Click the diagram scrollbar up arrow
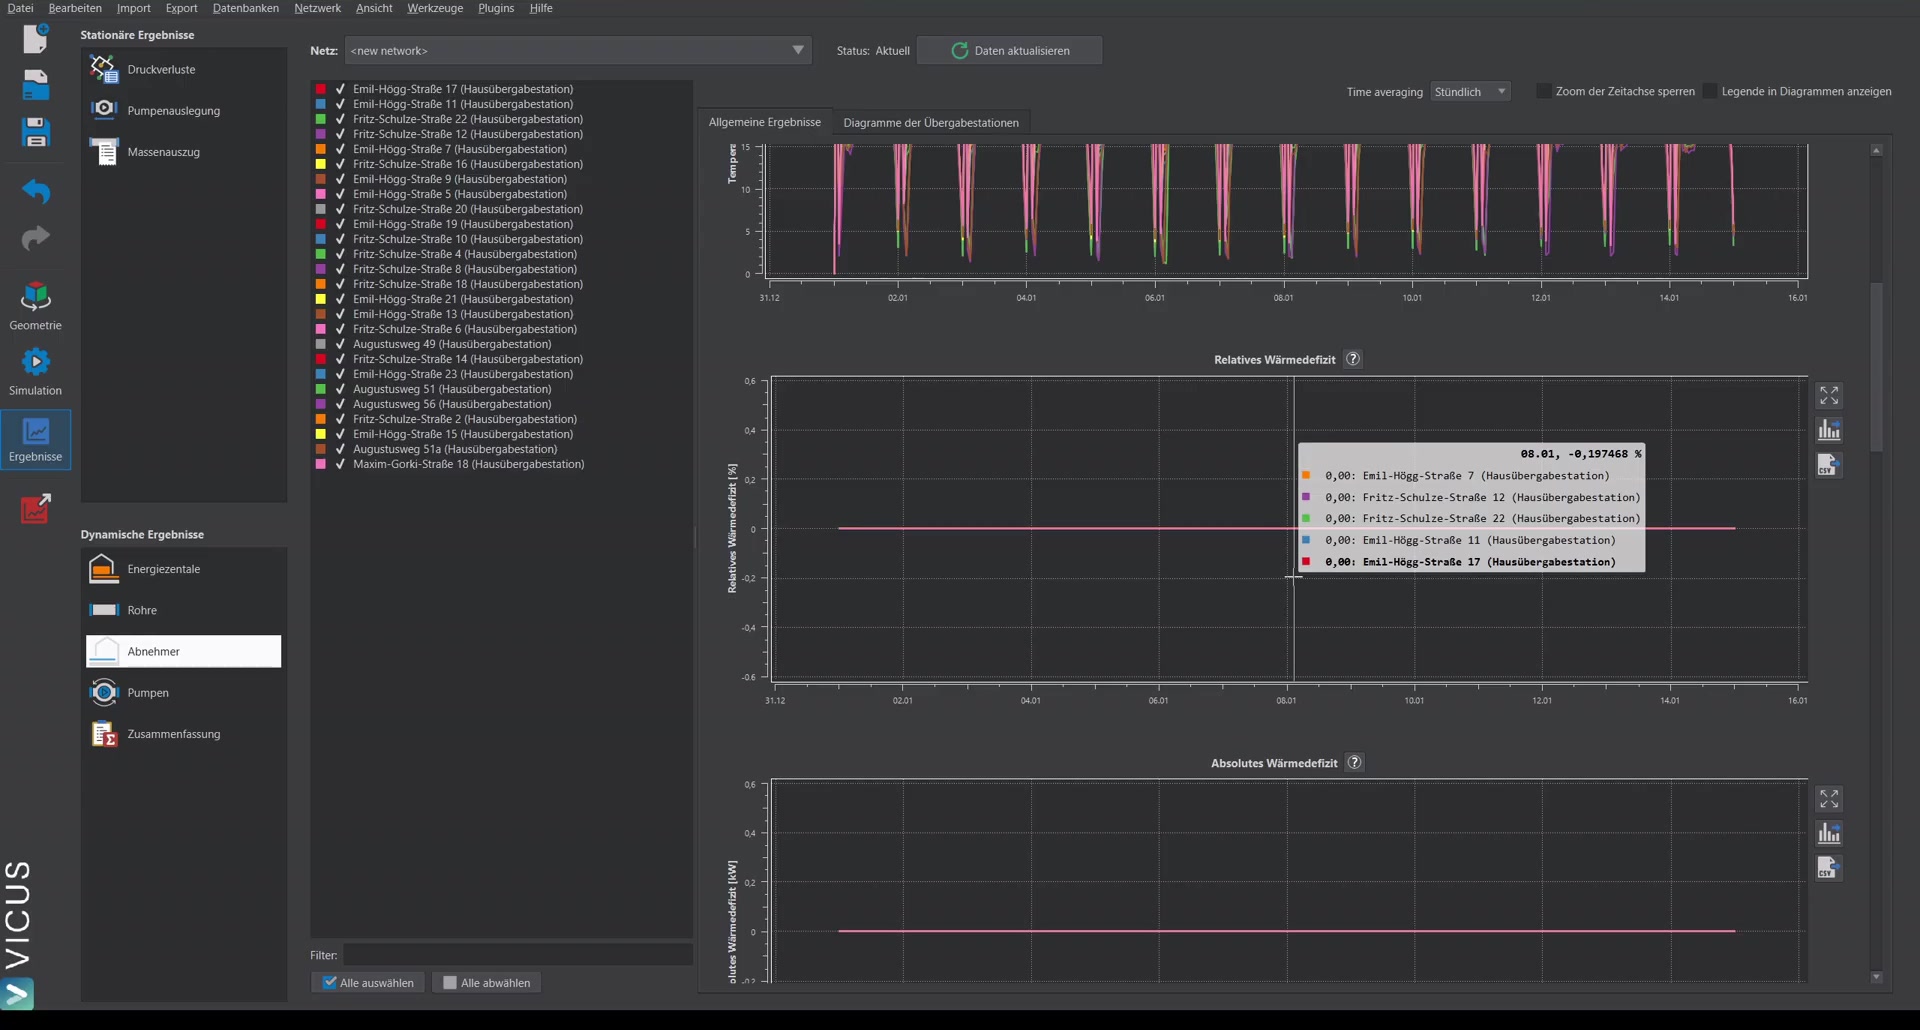 (1877, 150)
